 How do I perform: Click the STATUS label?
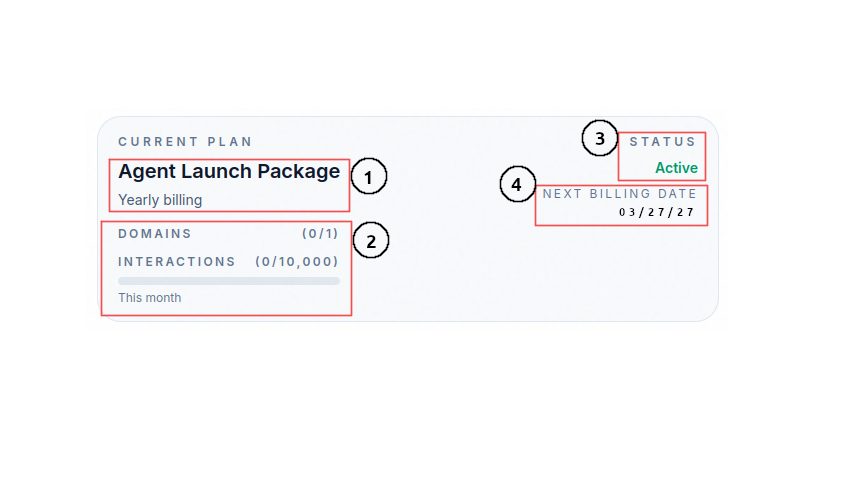click(662, 142)
